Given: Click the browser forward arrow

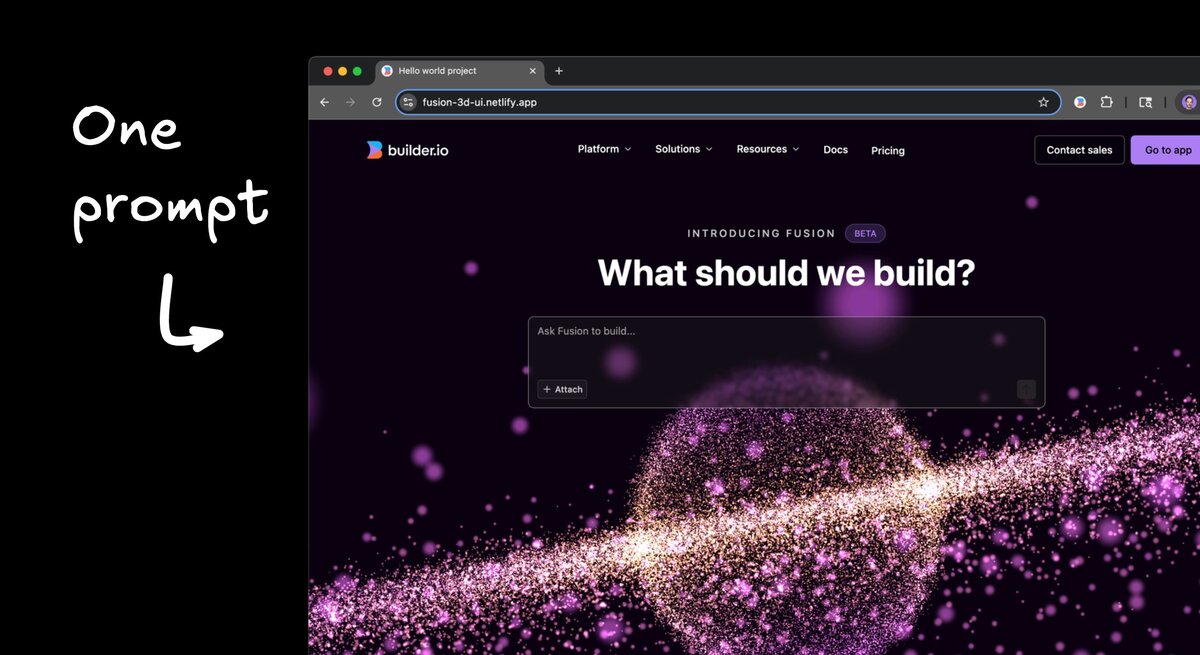Looking at the screenshot, I should (350, 102).
